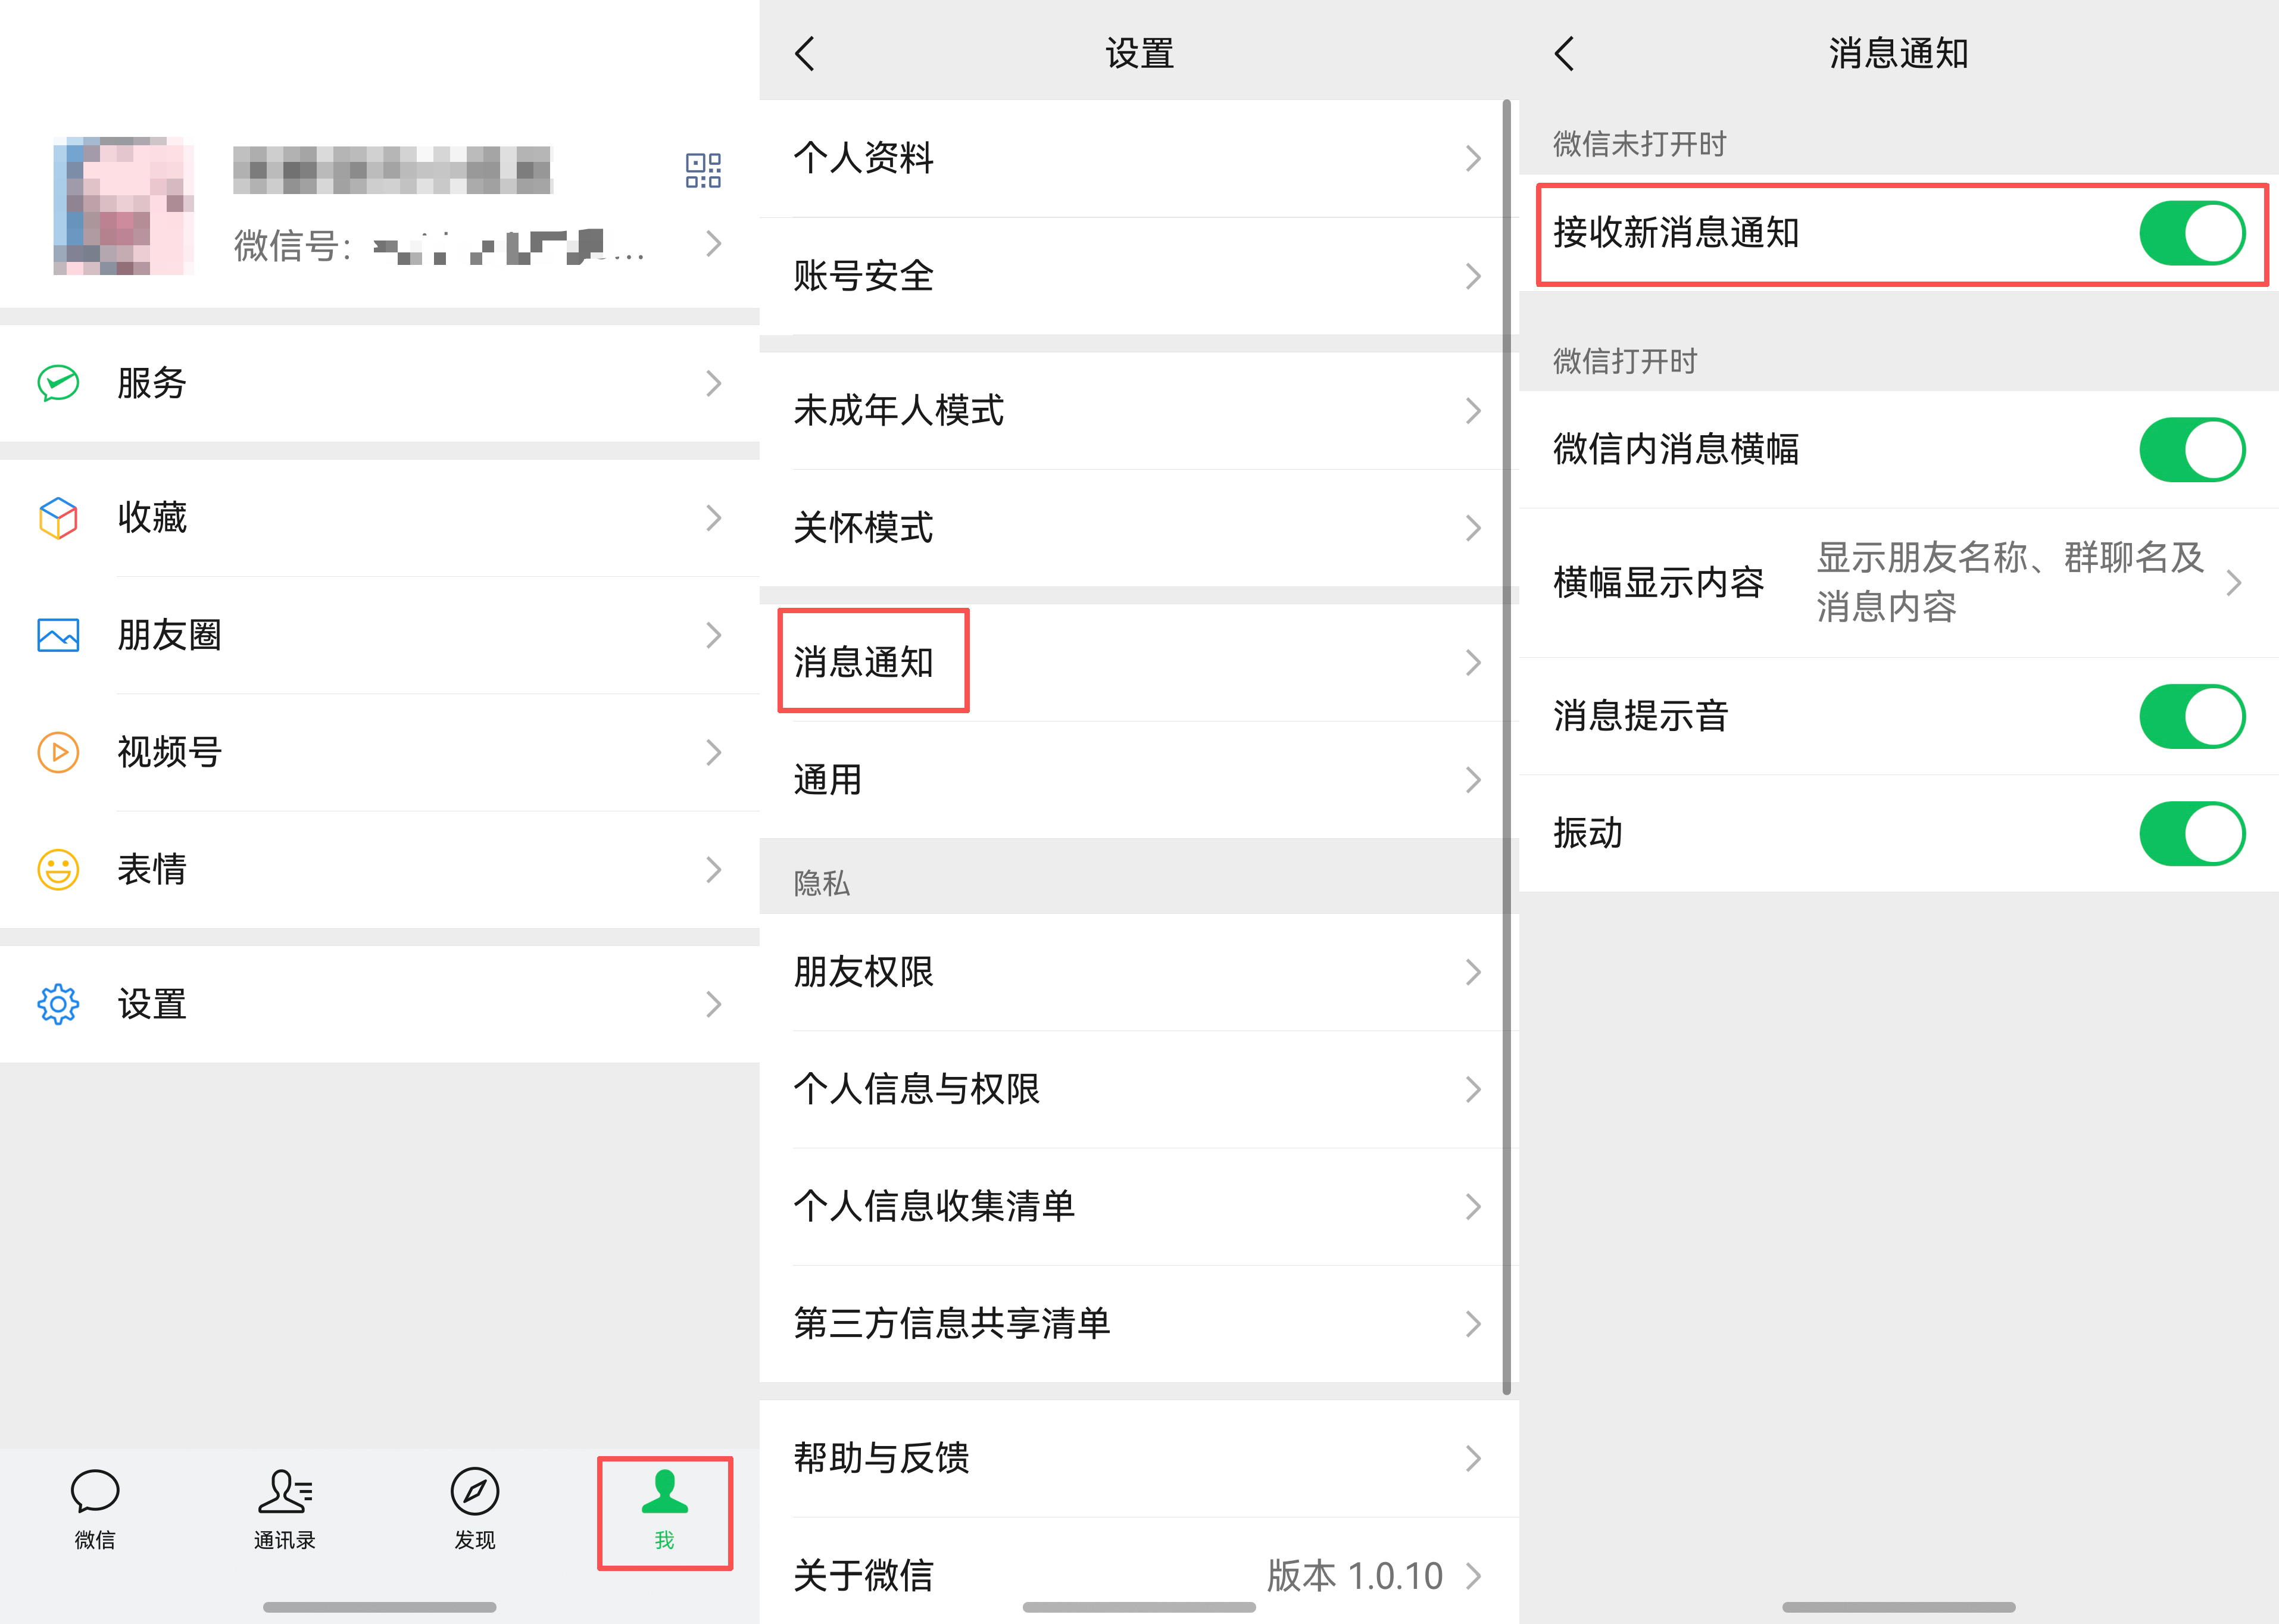The width and height of the screenshot is (2279, 1624).
Task: Open the Favorites (收藏) cube icon
Action: [58, 518]
